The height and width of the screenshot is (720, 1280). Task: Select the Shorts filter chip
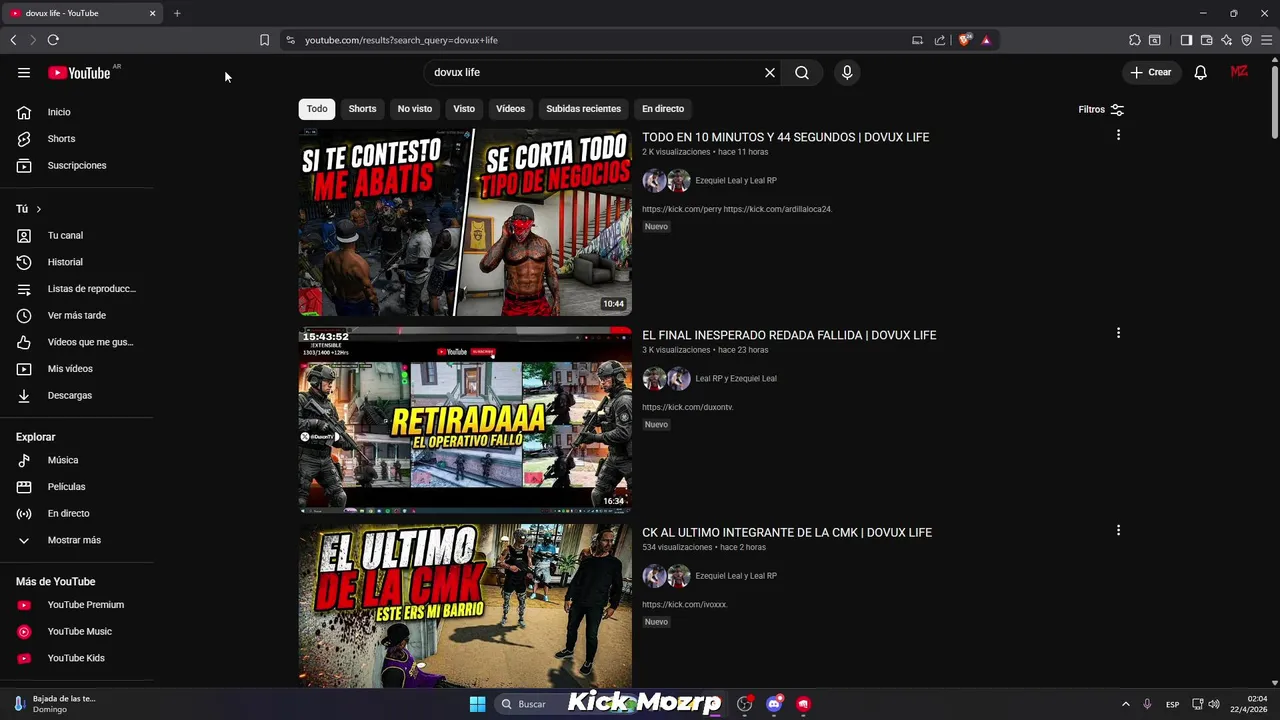tap(362, 109)
